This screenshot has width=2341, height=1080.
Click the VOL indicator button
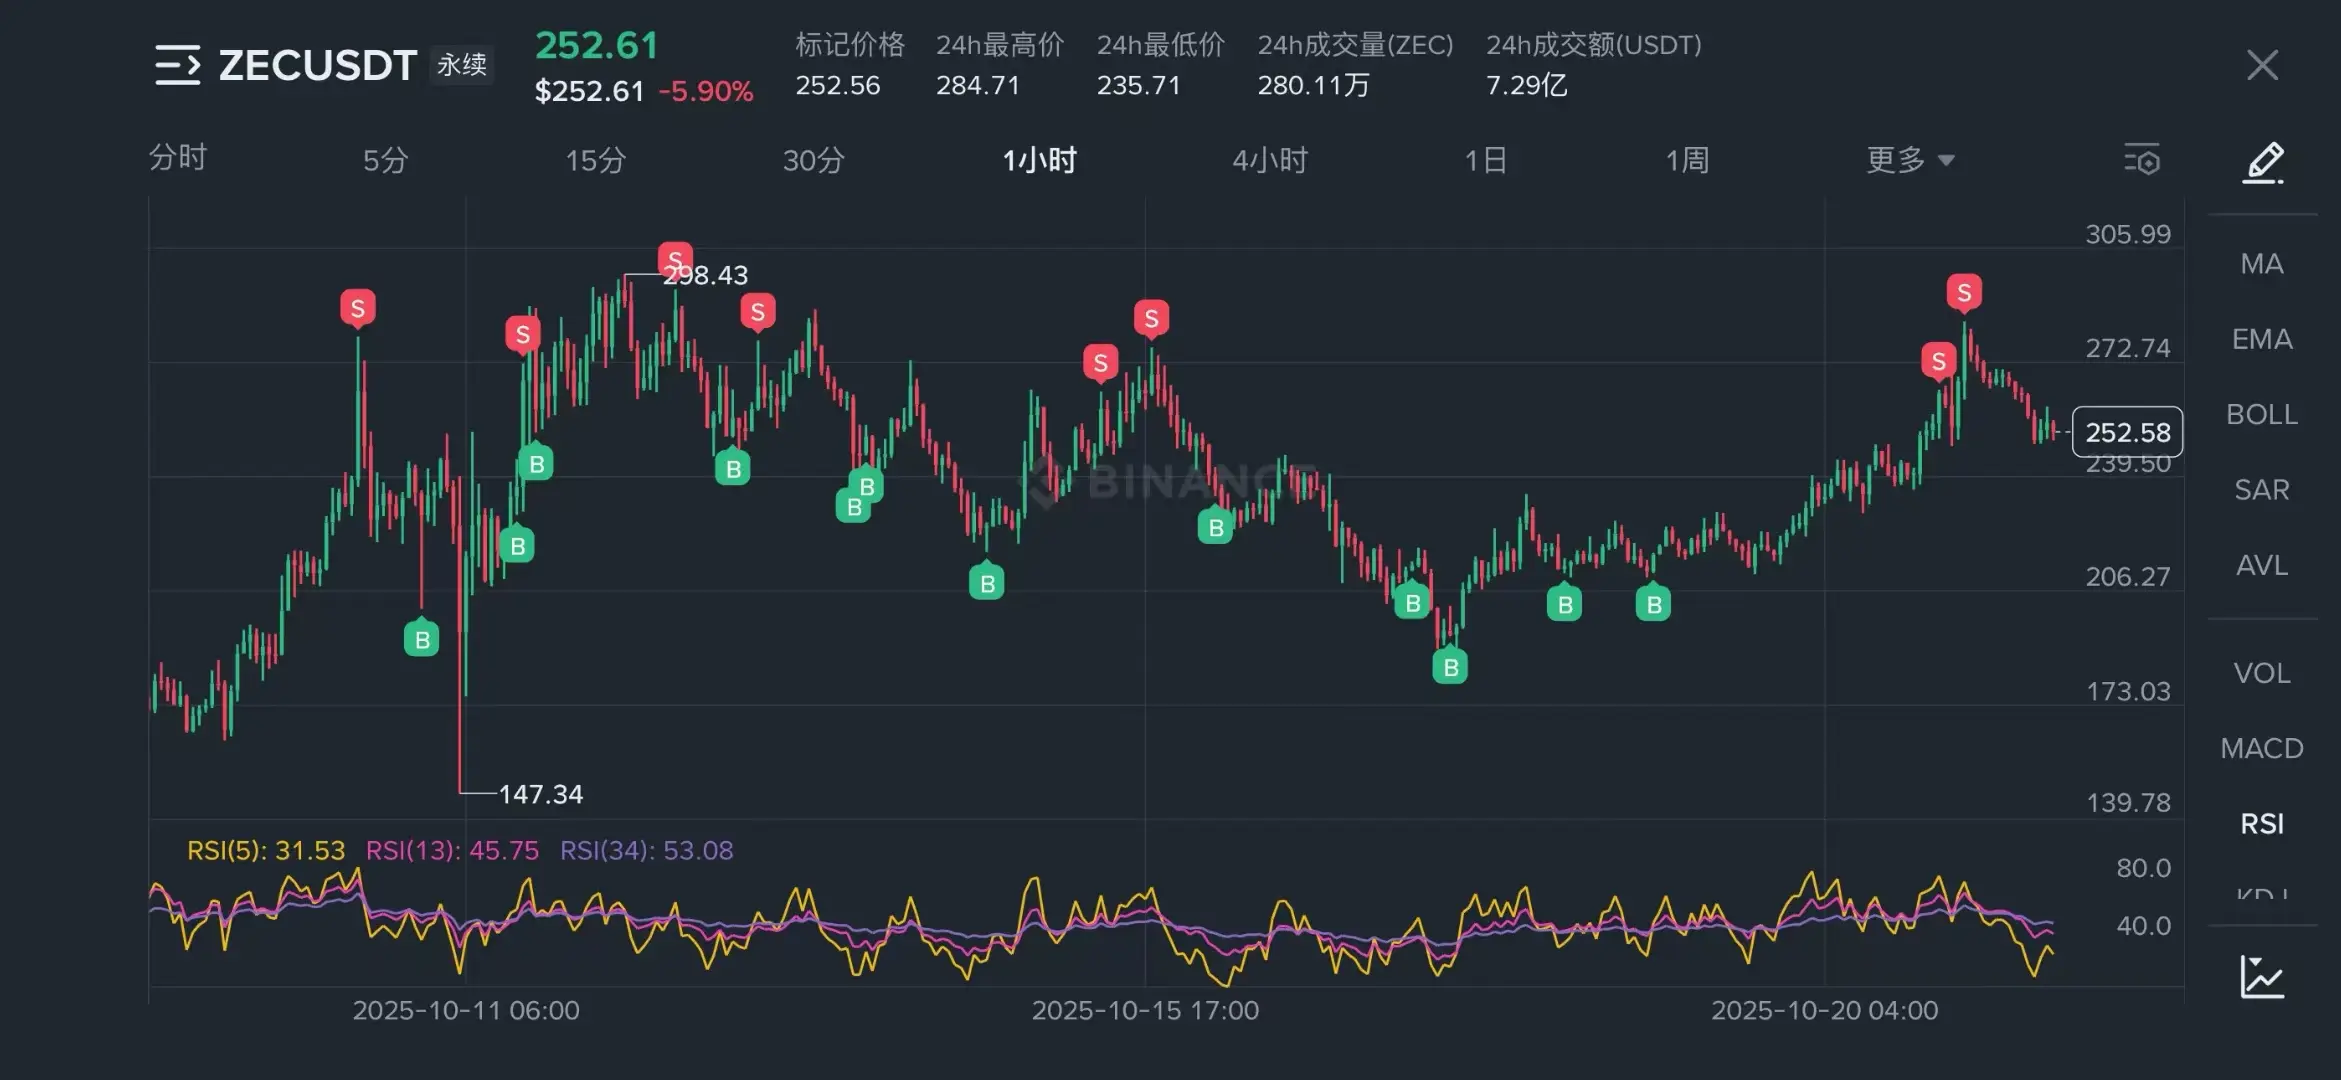(2261, 673)
